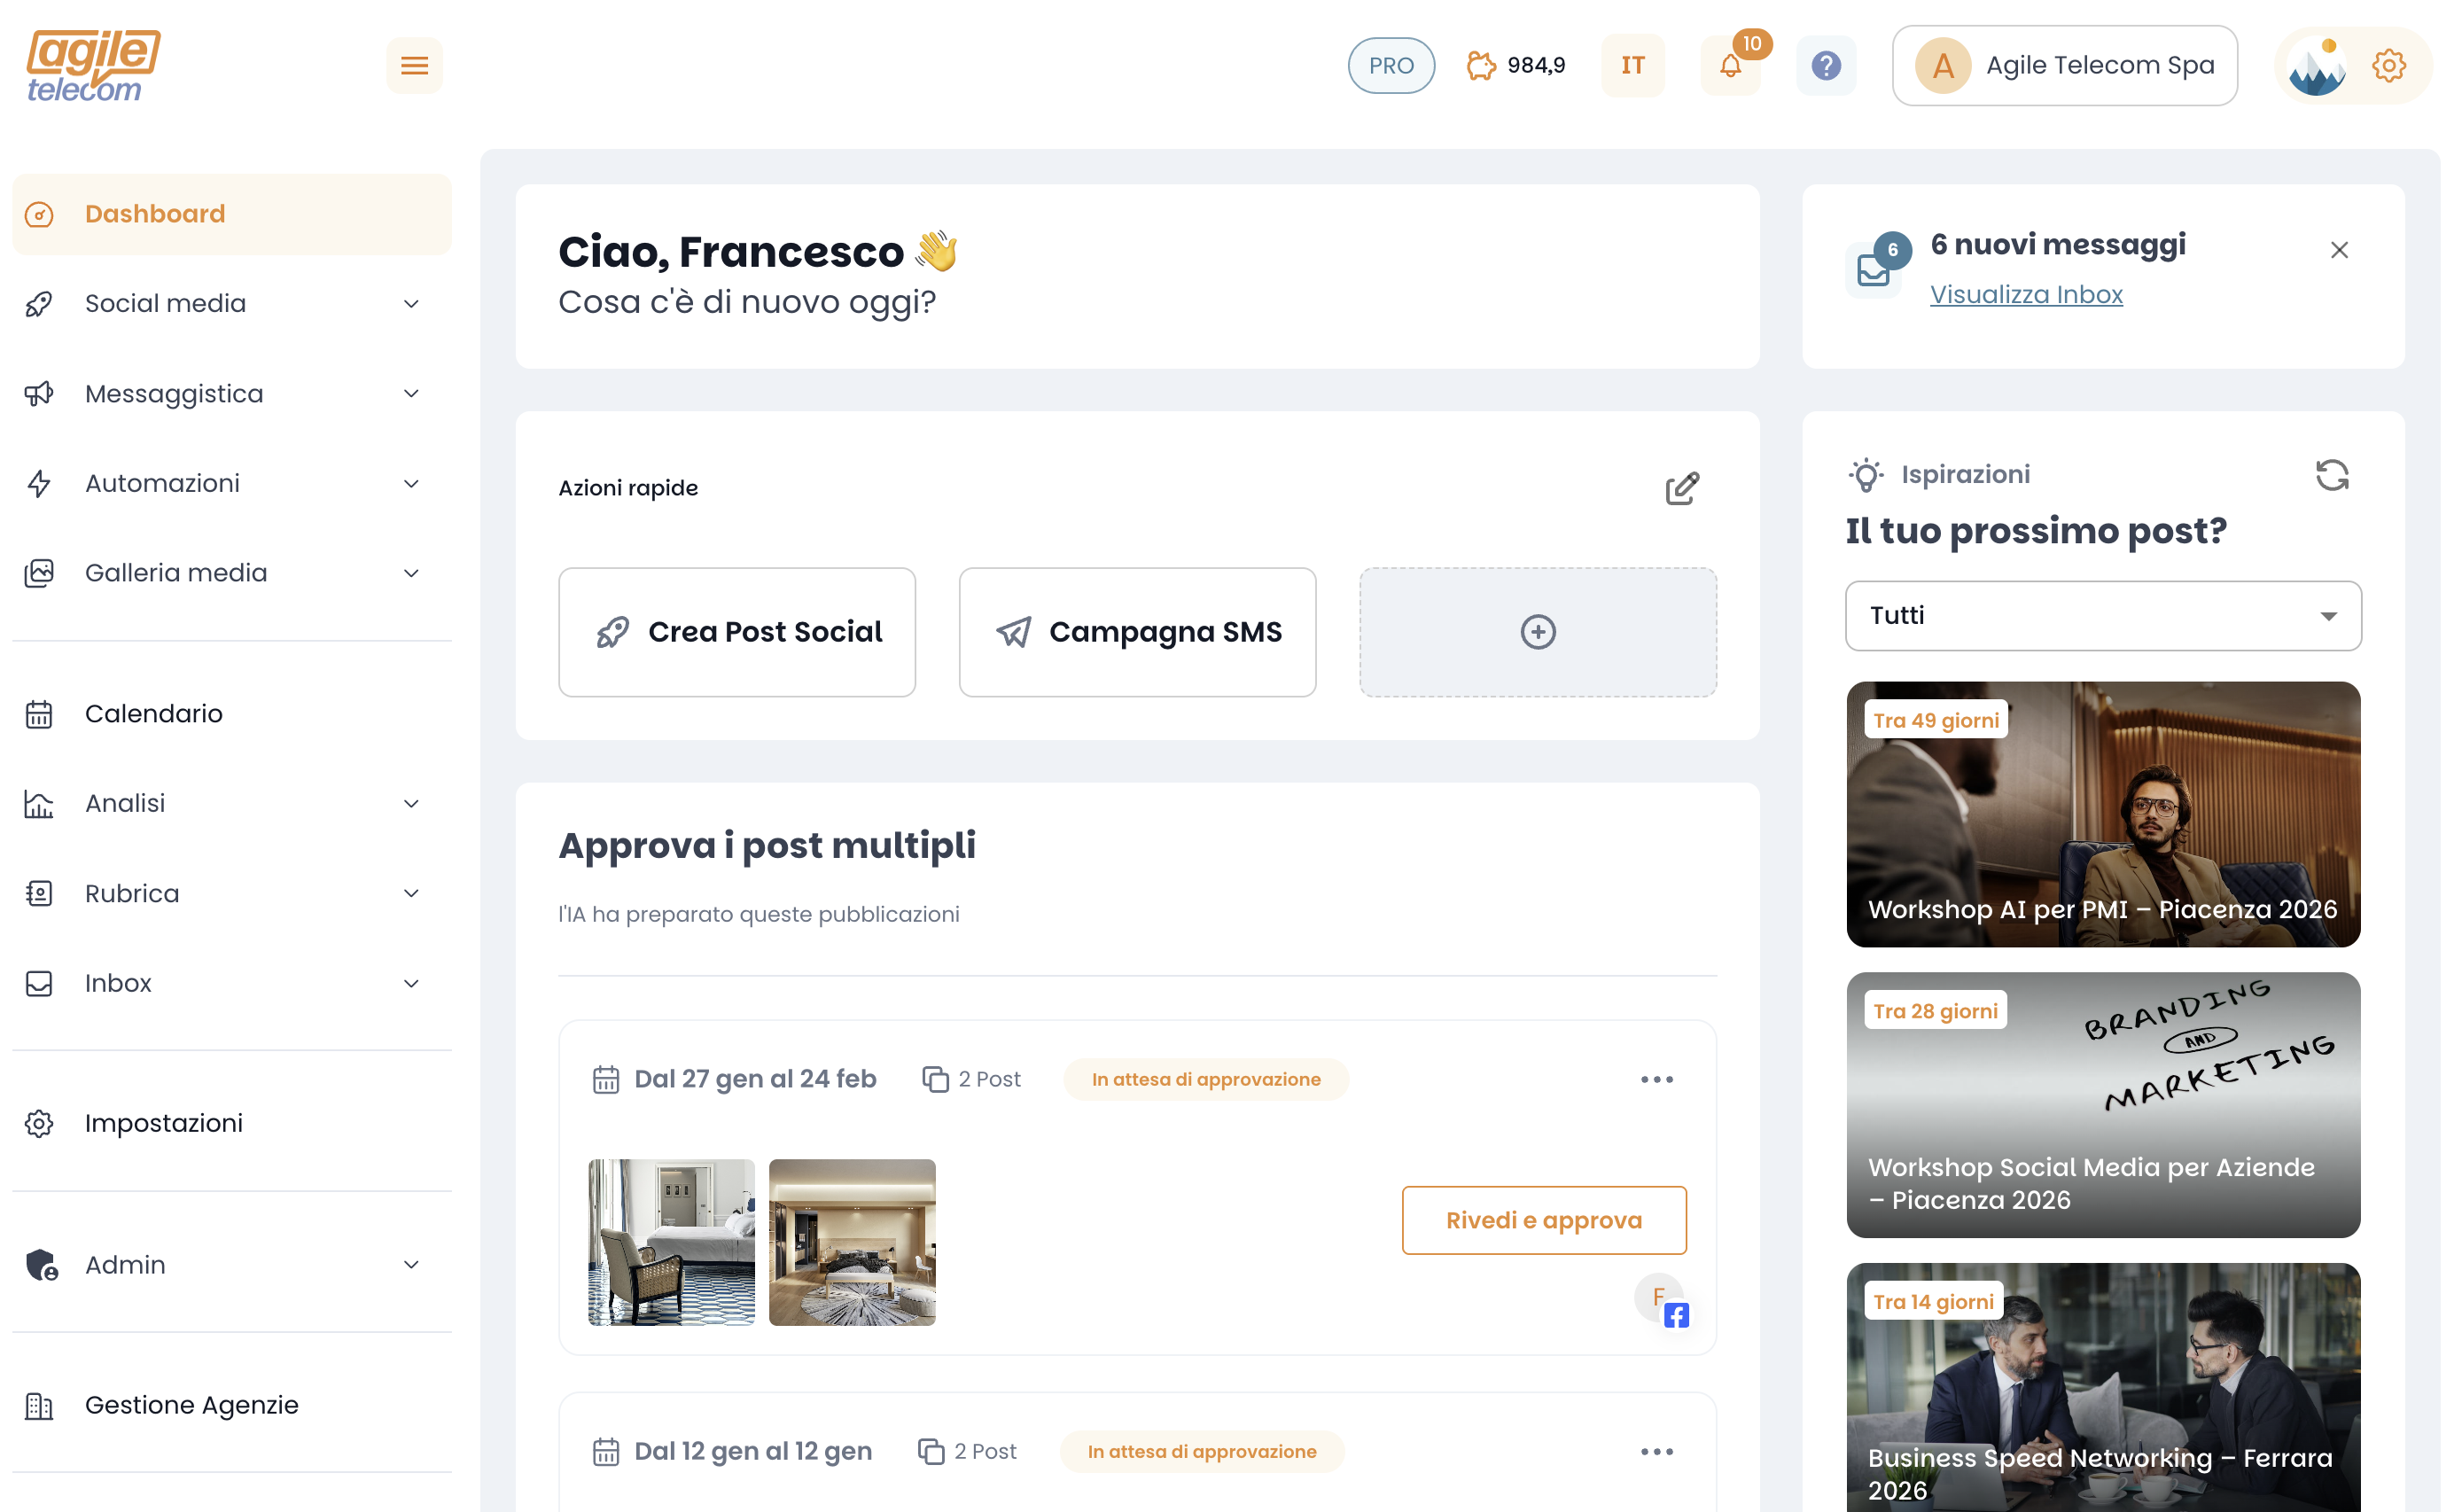Go to Impostazioni in the sidebar
The height and width of the screenshot is (1512, 2462).
coord(163,1123)
